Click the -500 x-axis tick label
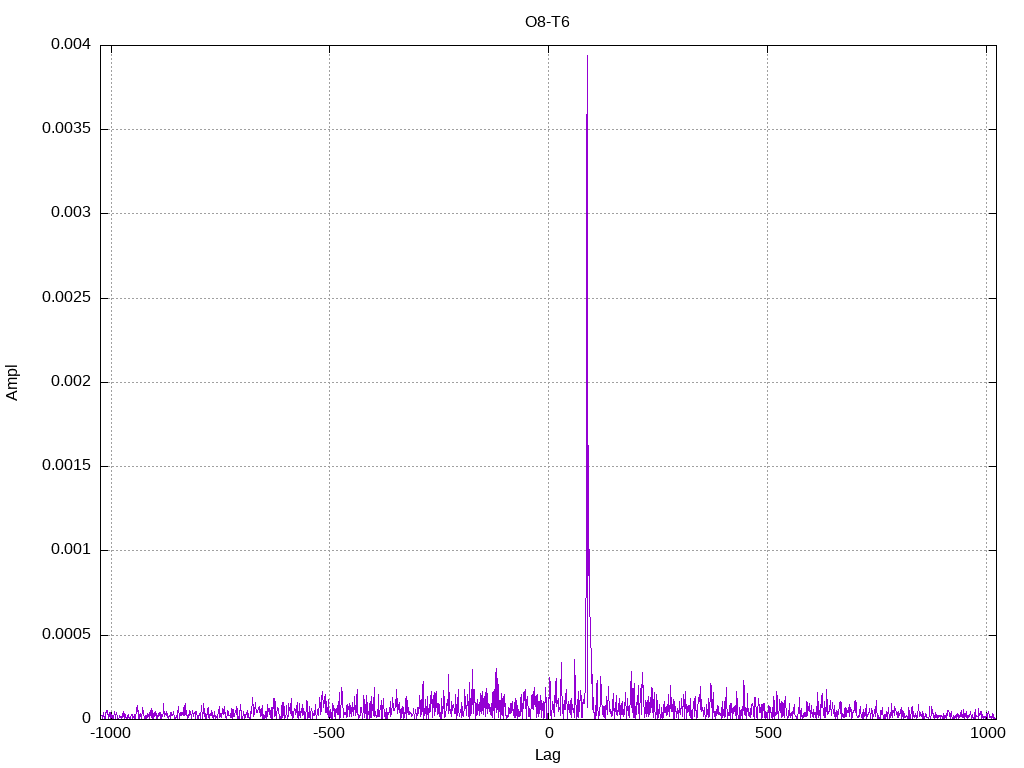The width and height of the screenshot is (1024, 768). coord(329,734)
